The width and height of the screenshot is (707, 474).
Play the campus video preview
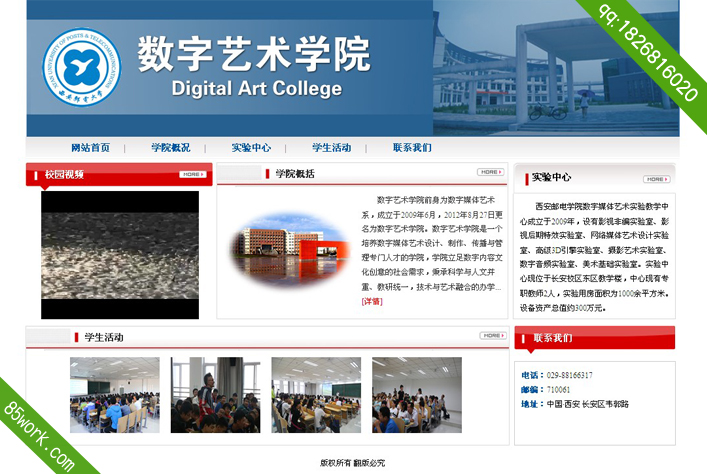pos(120,255)
